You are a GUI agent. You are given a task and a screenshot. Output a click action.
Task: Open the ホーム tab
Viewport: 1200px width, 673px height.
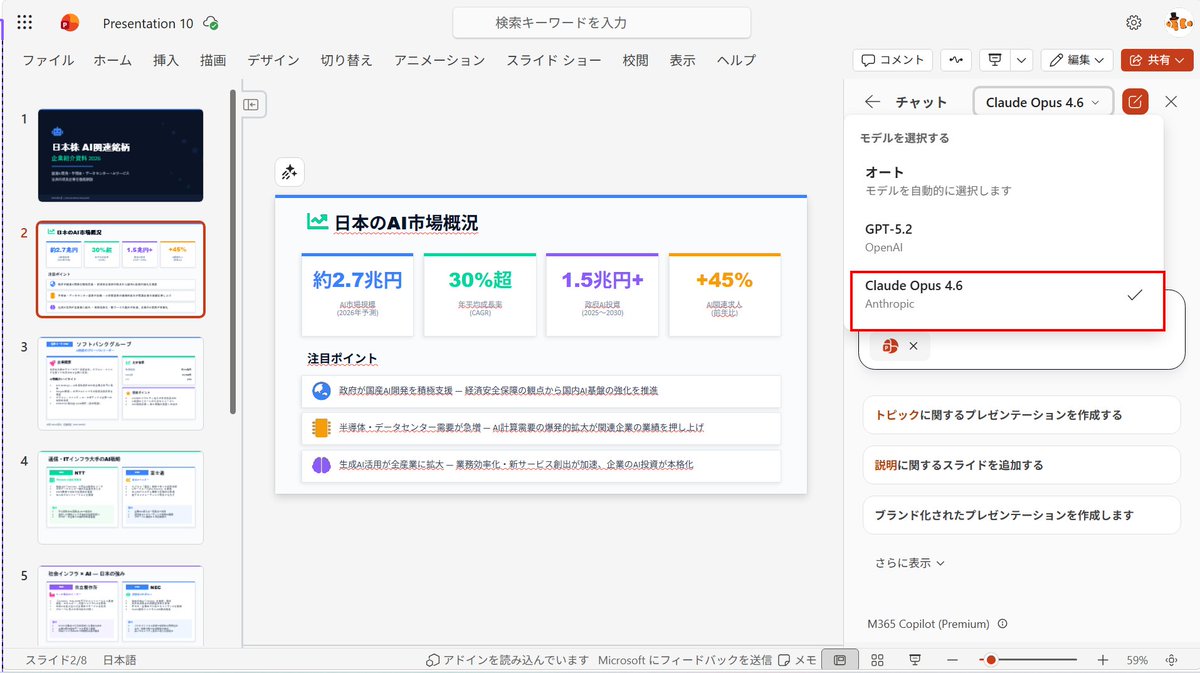pyautogui.click(x=113, y=60)
